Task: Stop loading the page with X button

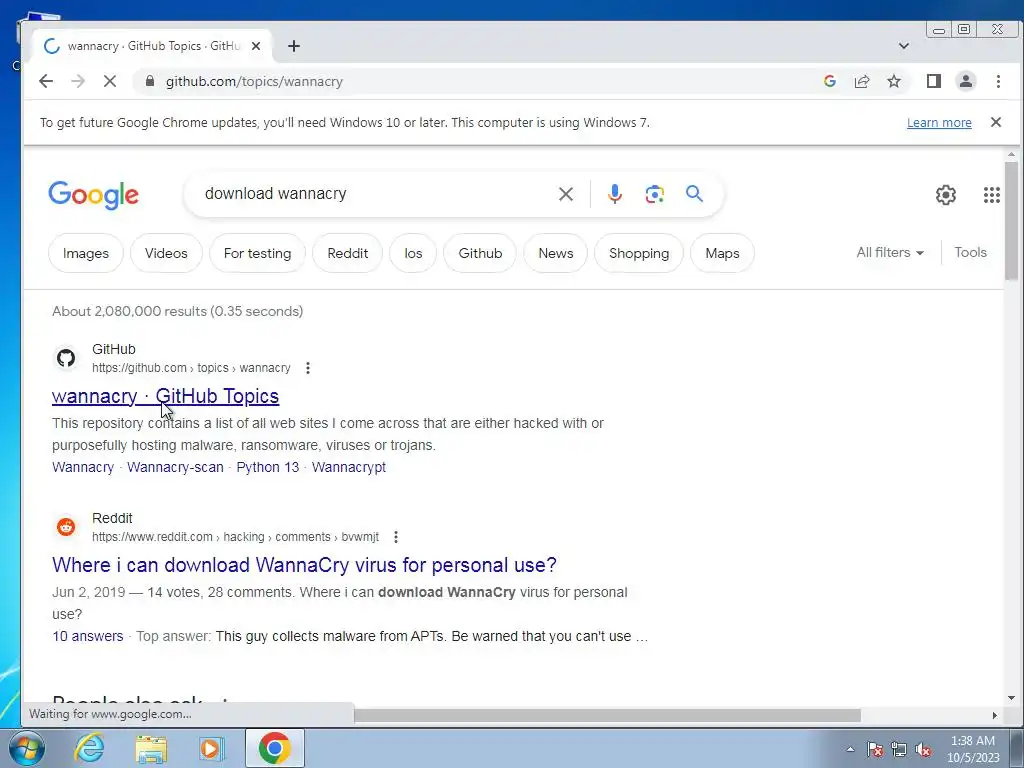Action: 110,81
